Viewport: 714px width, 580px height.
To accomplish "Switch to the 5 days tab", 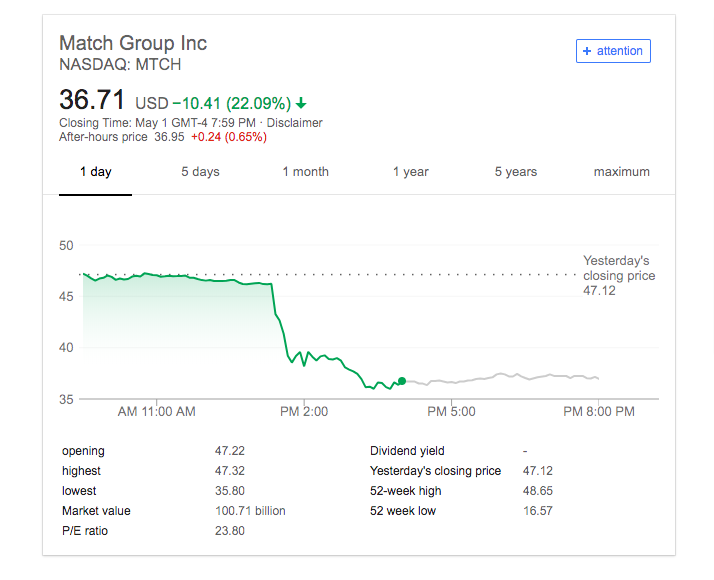I will click(200, 172).
